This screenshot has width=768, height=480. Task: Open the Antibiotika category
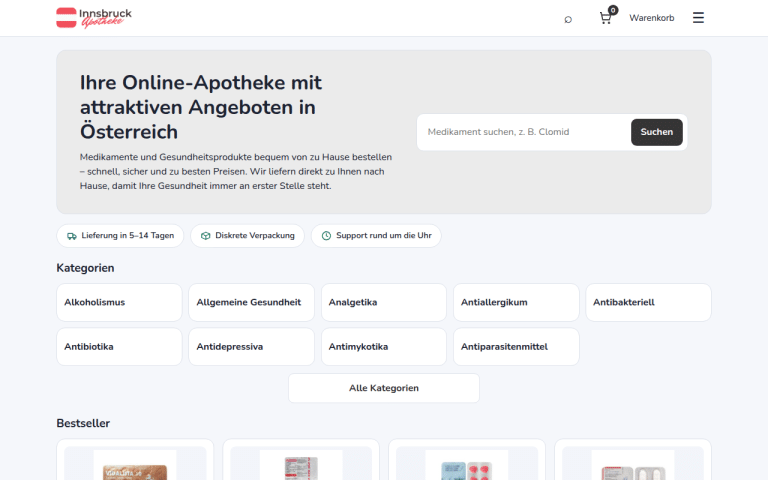119,346
